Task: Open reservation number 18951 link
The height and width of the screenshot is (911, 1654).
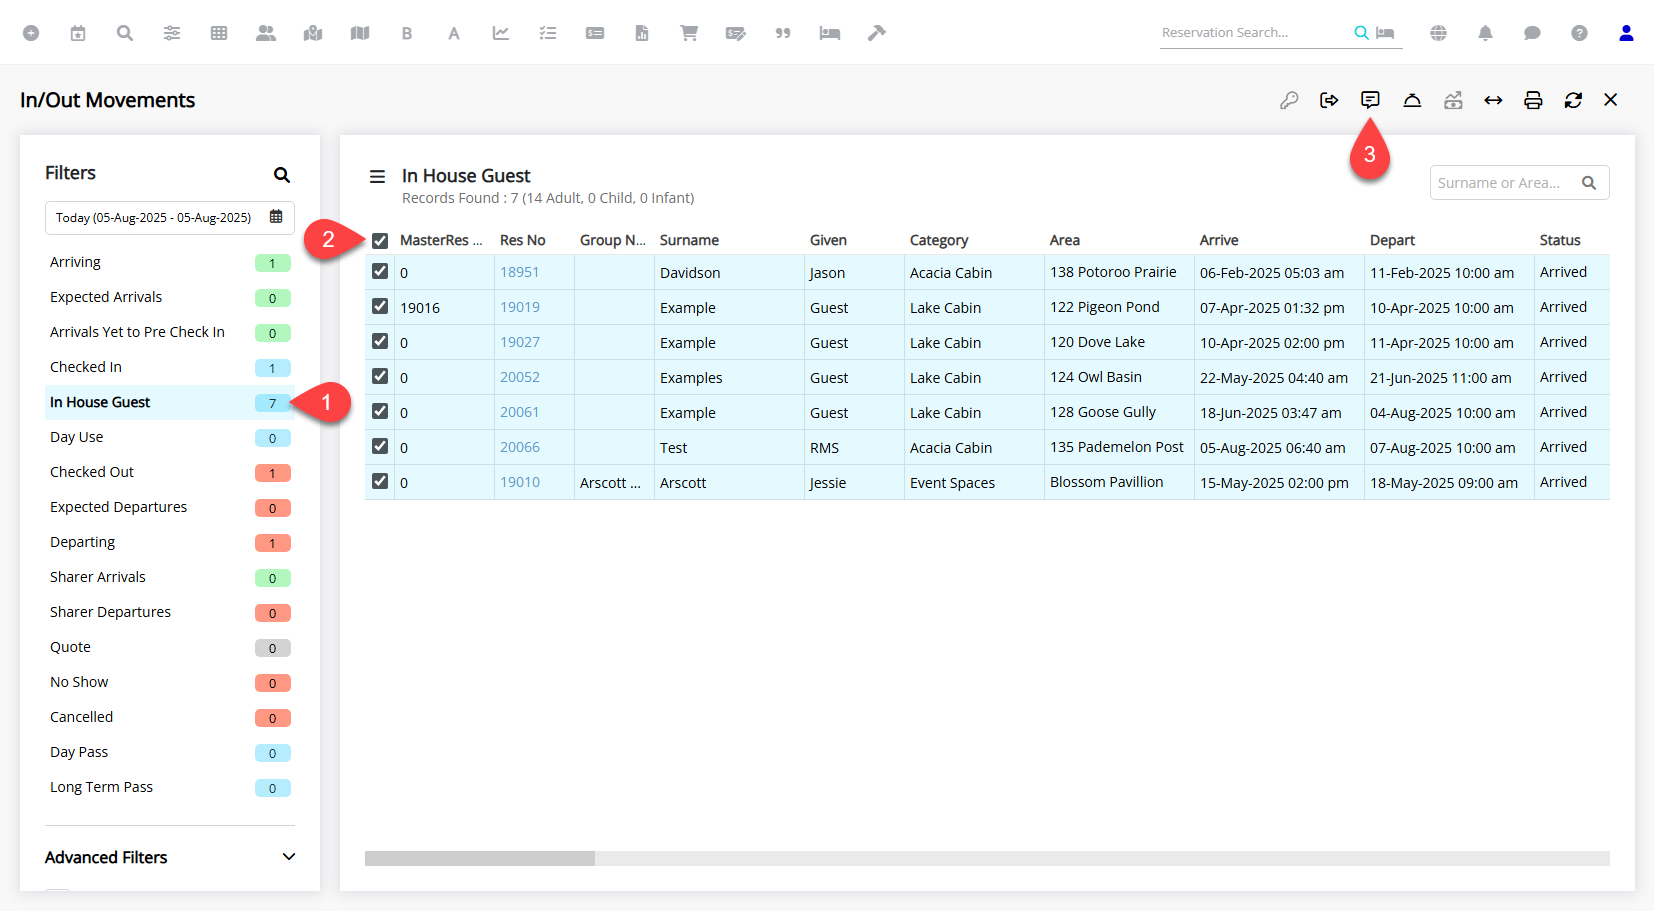Action: [520, 272]
